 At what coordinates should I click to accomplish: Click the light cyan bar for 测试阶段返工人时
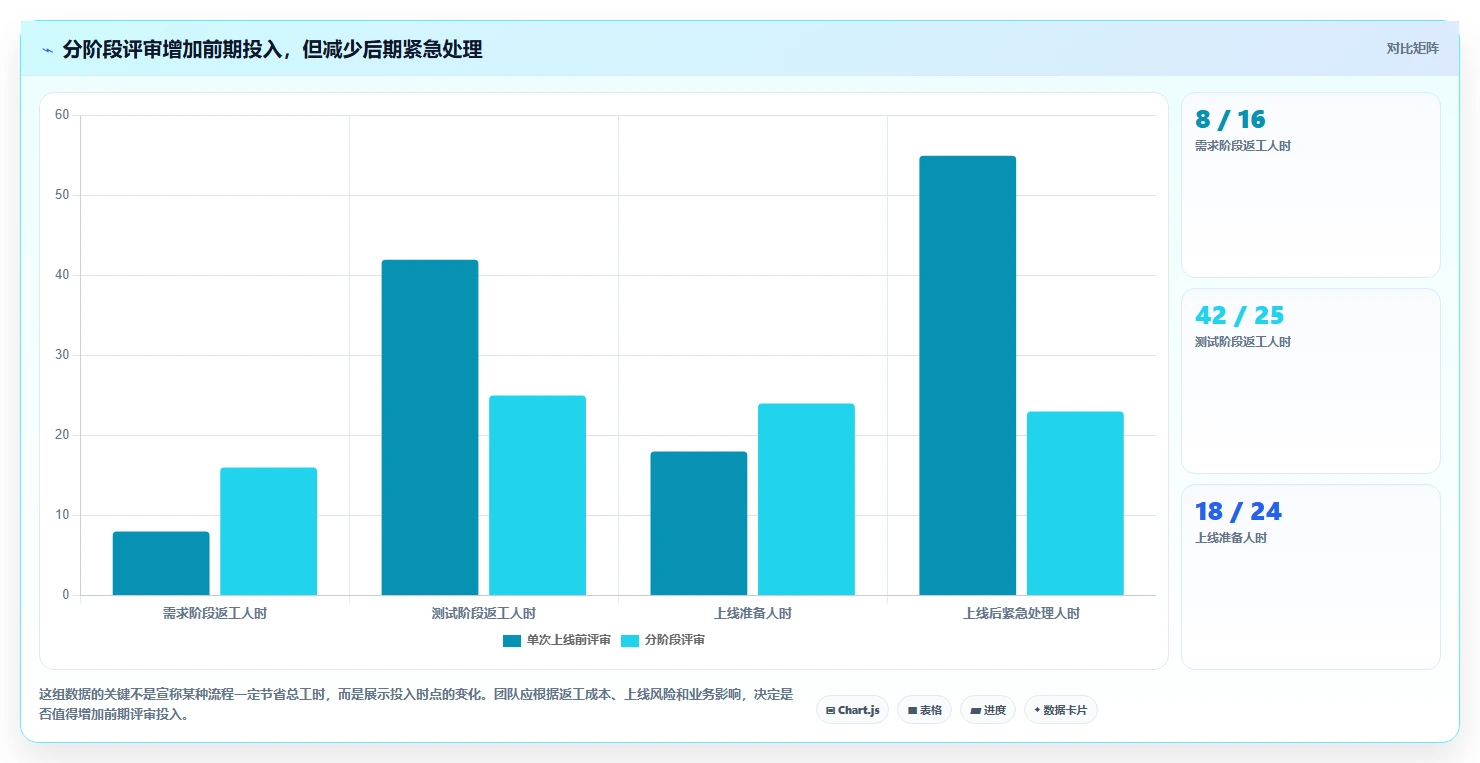coord(538,495)
